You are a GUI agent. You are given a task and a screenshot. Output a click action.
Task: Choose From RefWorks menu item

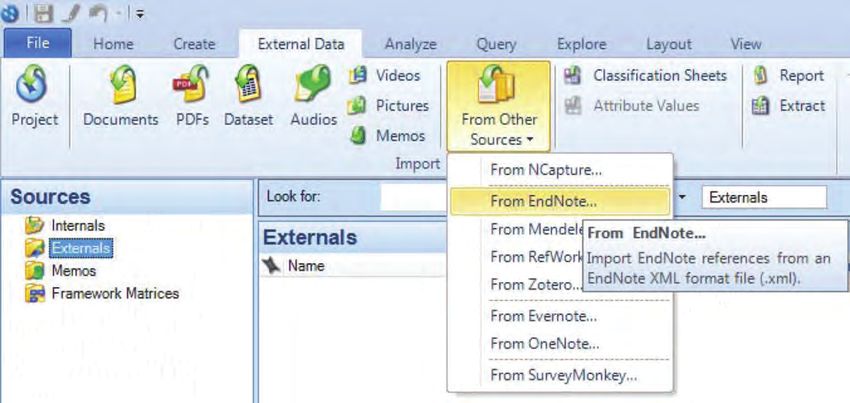pos(535,257)
